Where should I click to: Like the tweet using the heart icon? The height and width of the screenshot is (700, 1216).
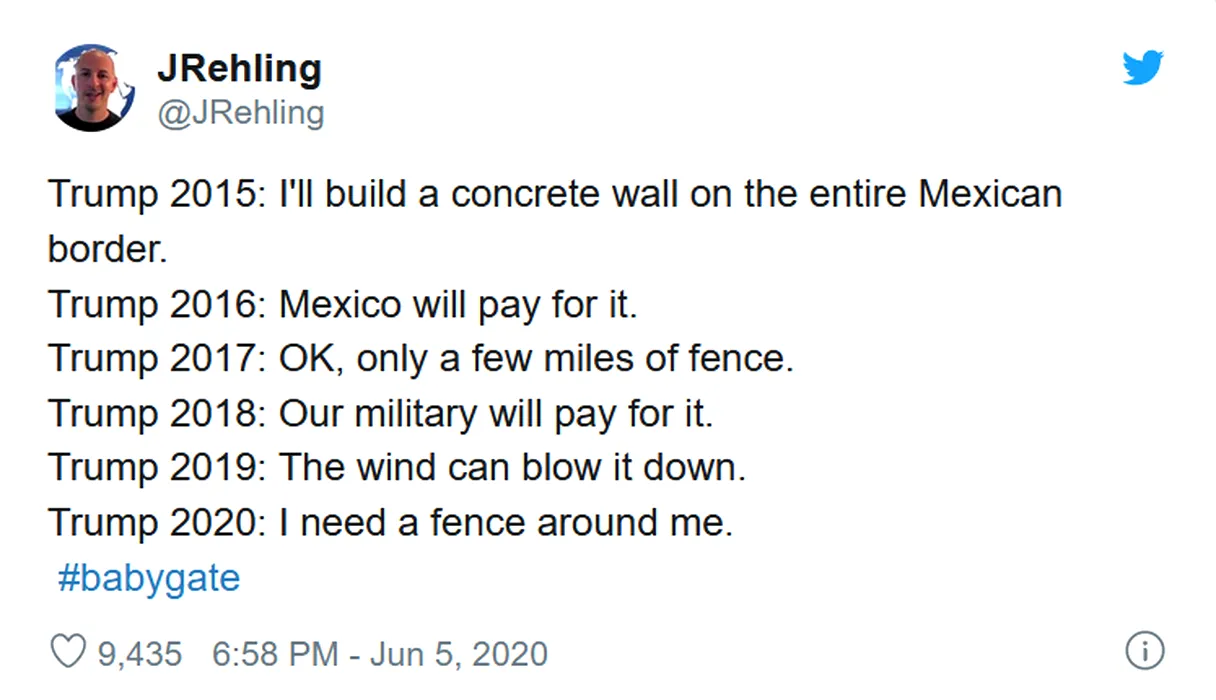[68, 652]
